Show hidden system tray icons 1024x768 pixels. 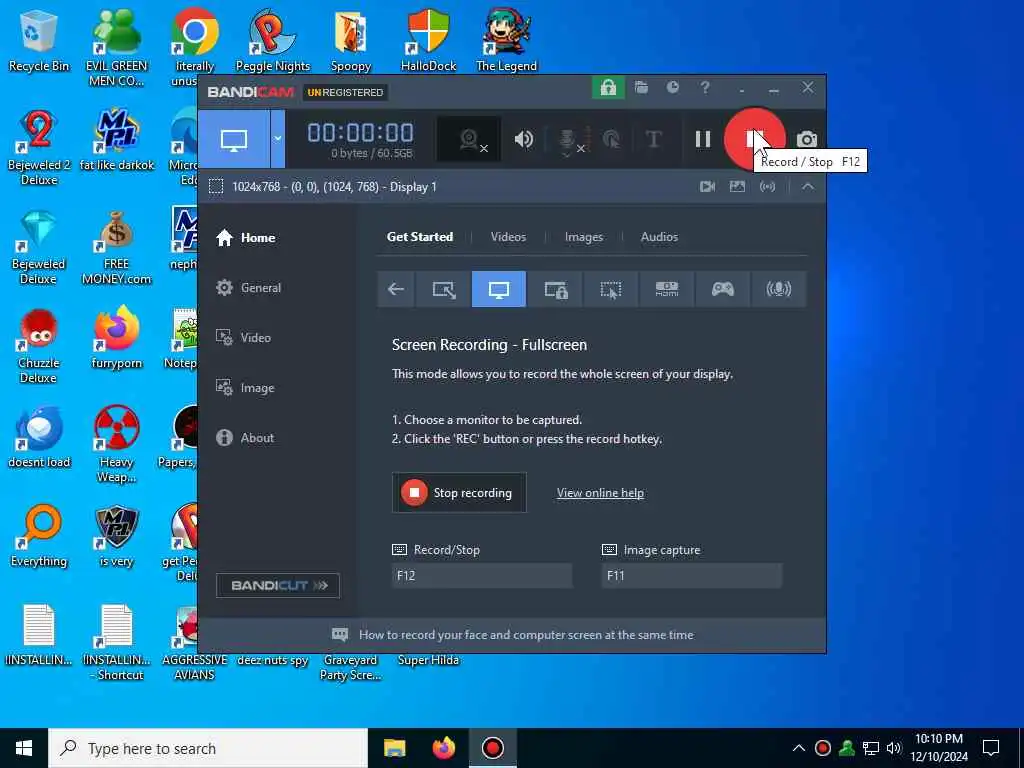[x=799, y=748]
